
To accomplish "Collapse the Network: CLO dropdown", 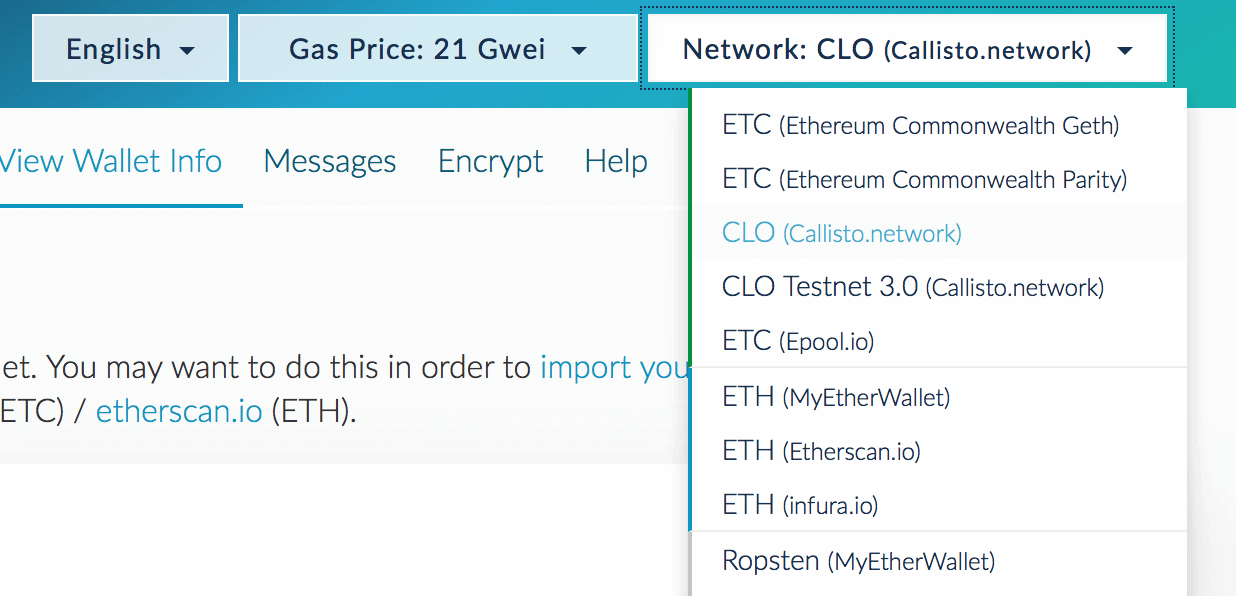I will 907,49.
